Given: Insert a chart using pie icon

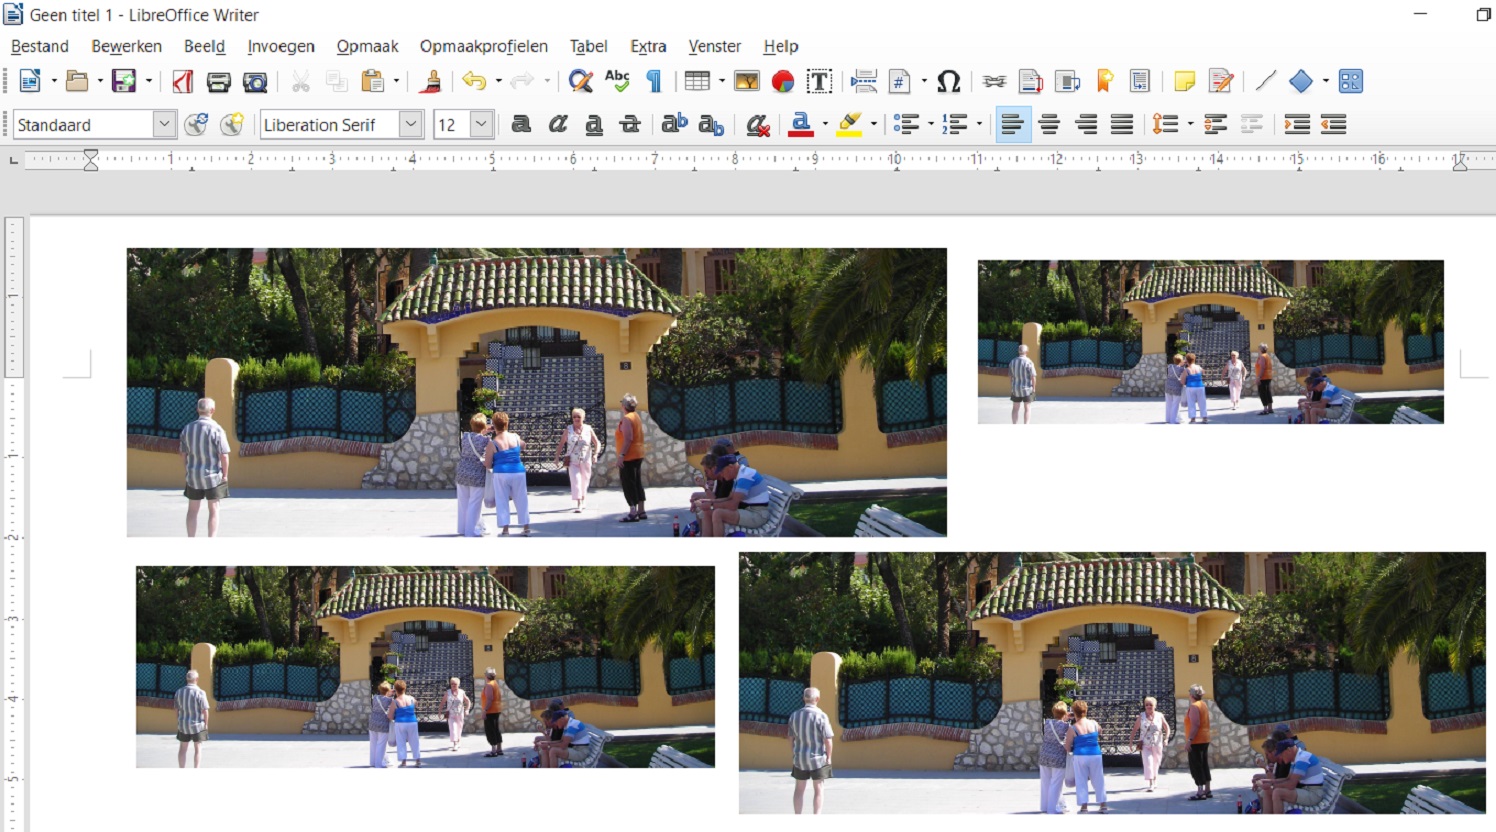Looking at the screenshot, I should coord(783,82).
